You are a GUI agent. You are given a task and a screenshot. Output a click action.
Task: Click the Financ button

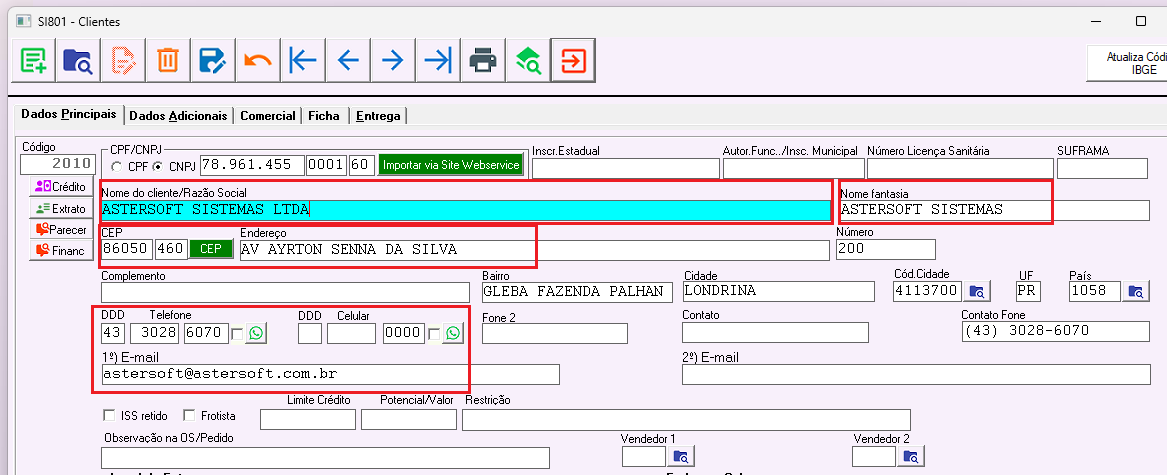pos(62,251)
